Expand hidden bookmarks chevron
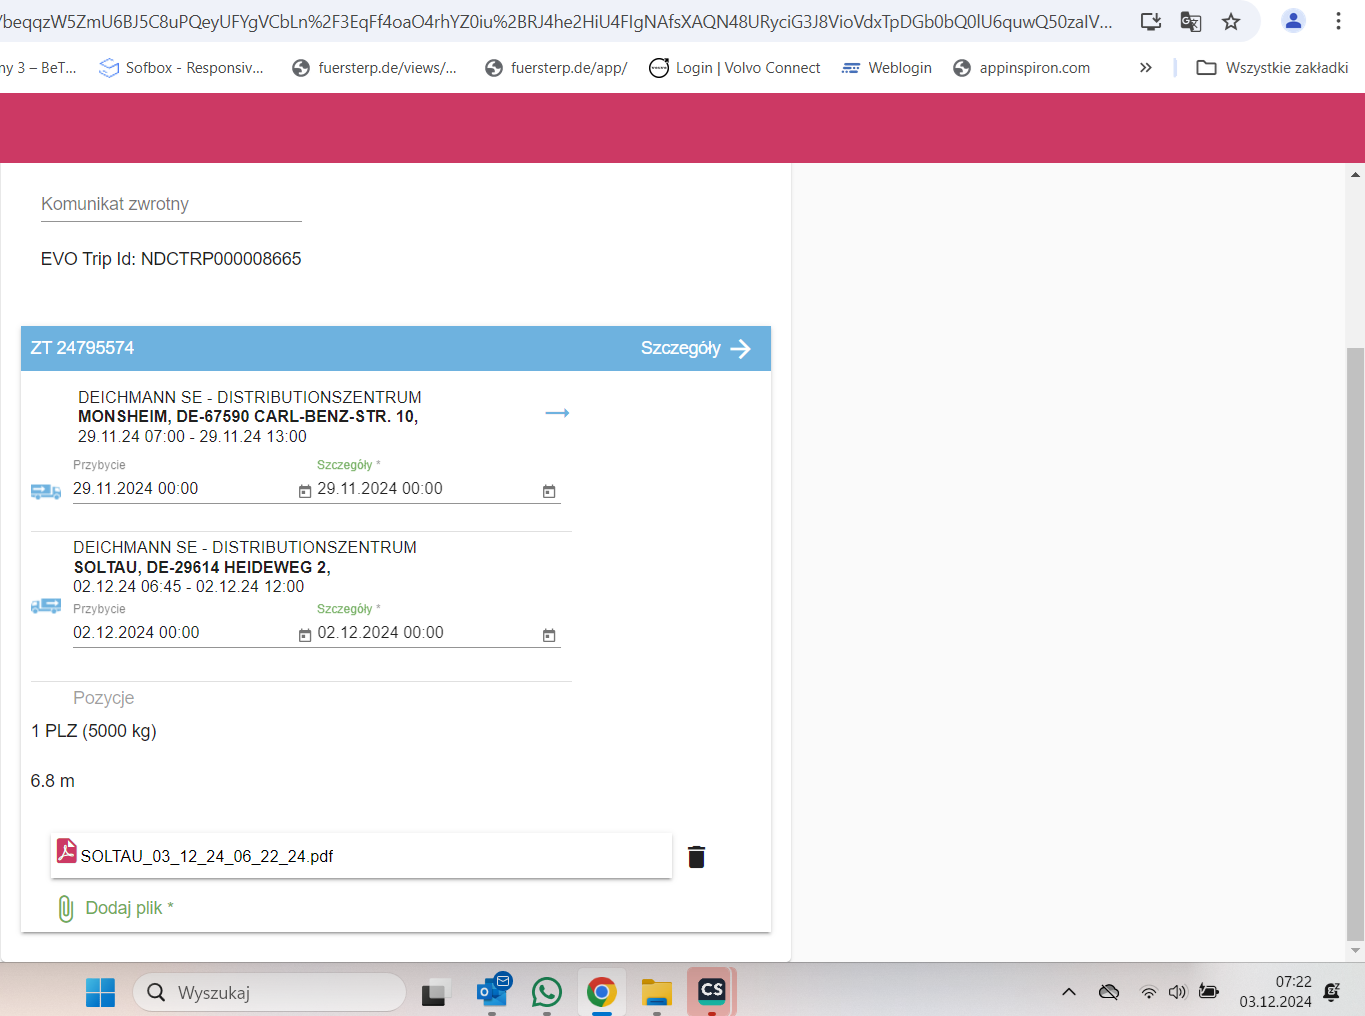The width and height of the screenshot is (1365, 1016). click(x=1146, y=68)
